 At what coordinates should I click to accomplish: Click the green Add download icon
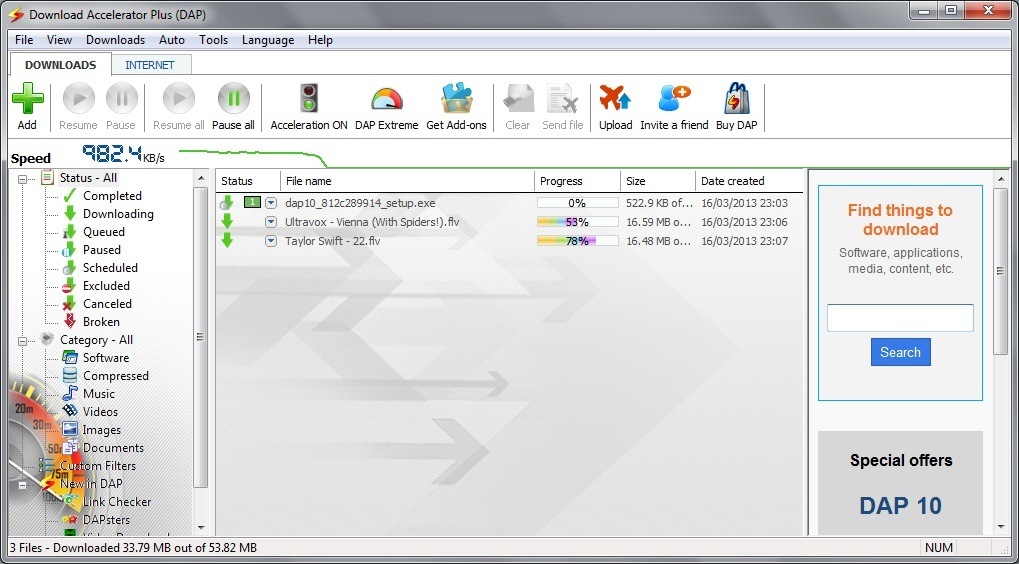click(x=27, y=99)
